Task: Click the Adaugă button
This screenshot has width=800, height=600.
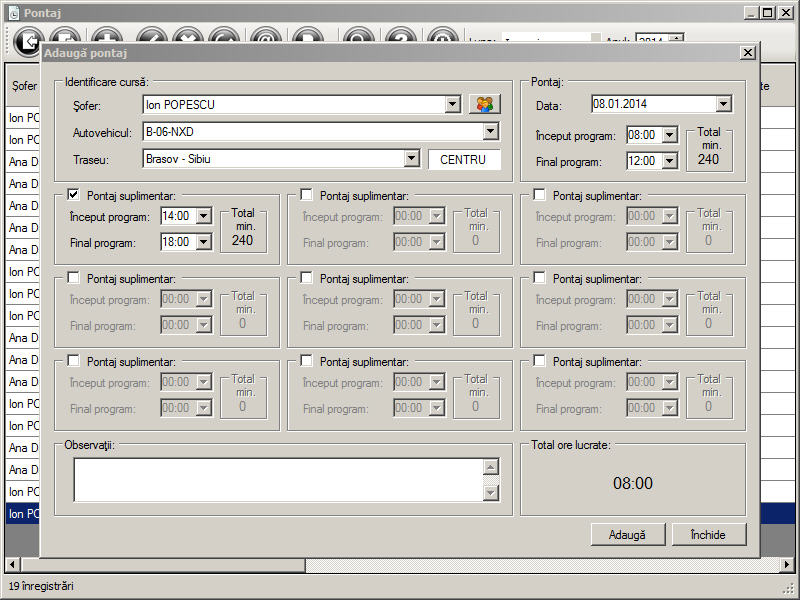Action: [x=628, y=535]
